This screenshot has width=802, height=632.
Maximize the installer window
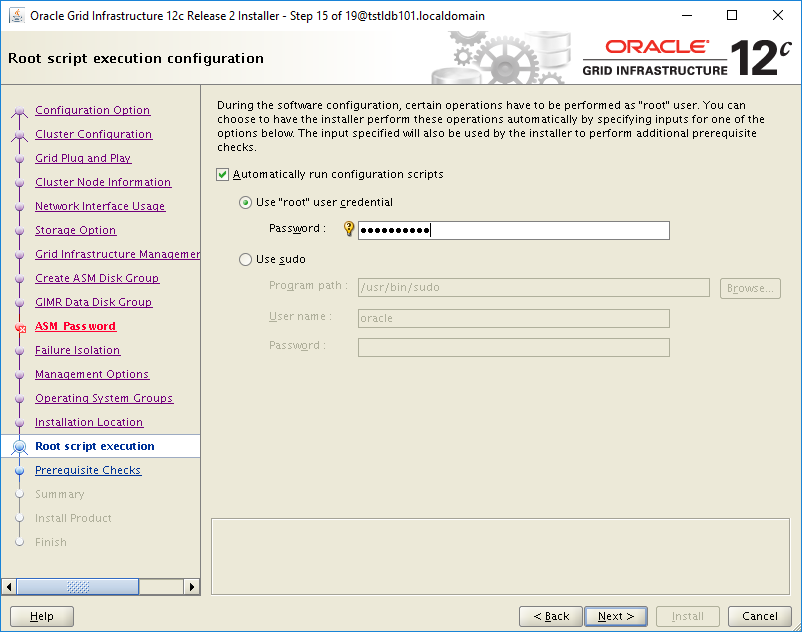pos(732,15)
